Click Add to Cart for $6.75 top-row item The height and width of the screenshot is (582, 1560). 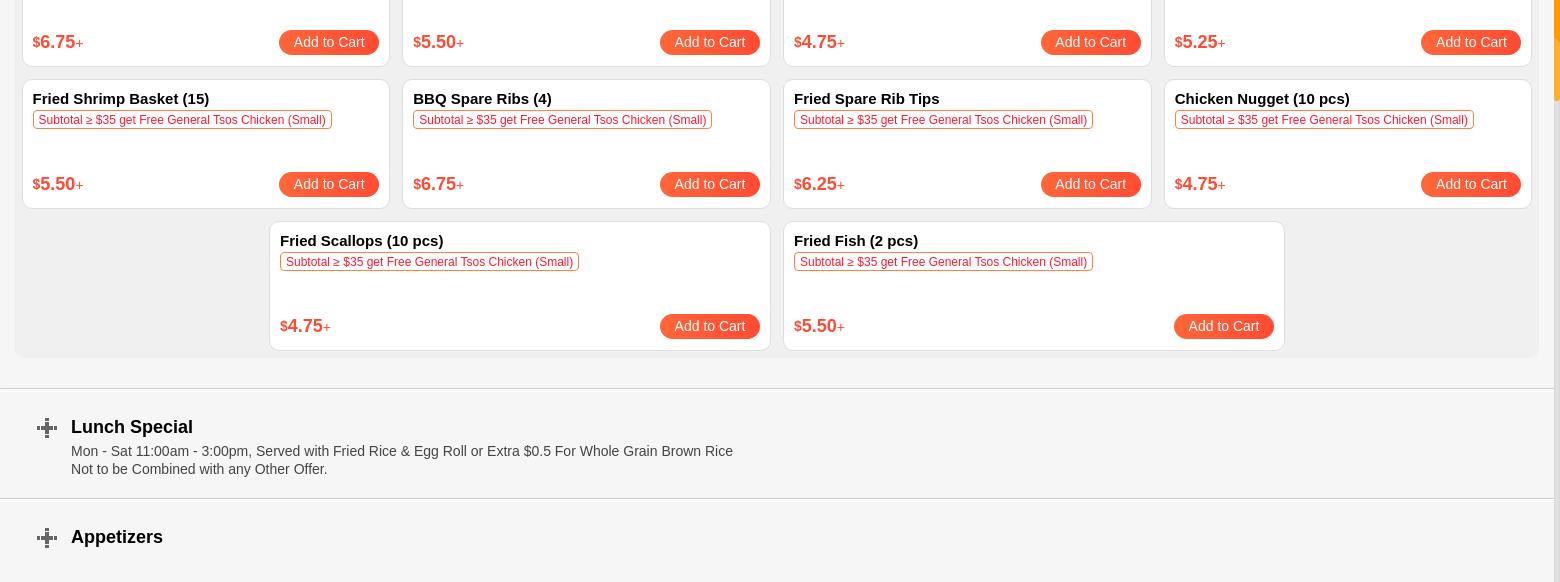tap(328, 42)
